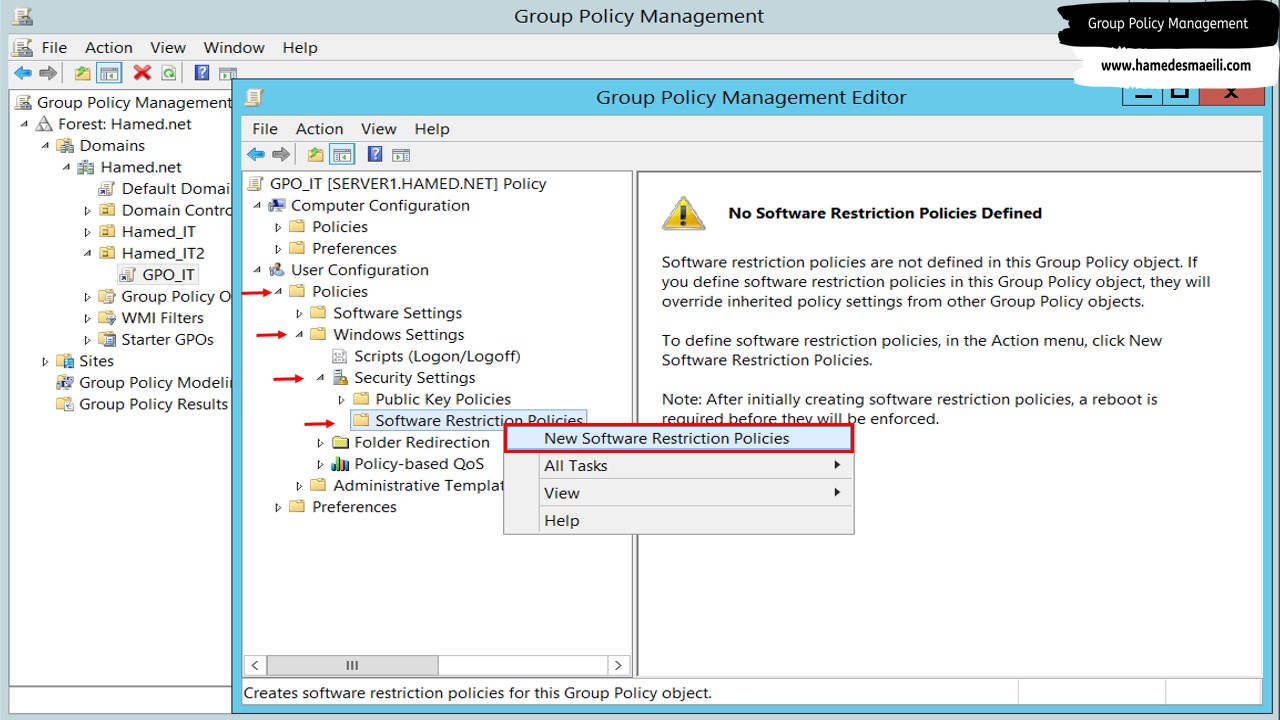Select the Hamed_IT organizational unit

coord(158,232)
